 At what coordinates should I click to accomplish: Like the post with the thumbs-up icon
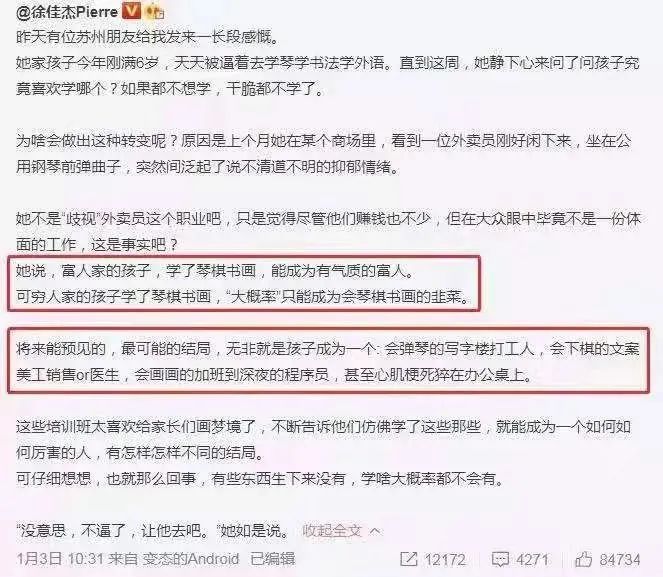[584, 560]
